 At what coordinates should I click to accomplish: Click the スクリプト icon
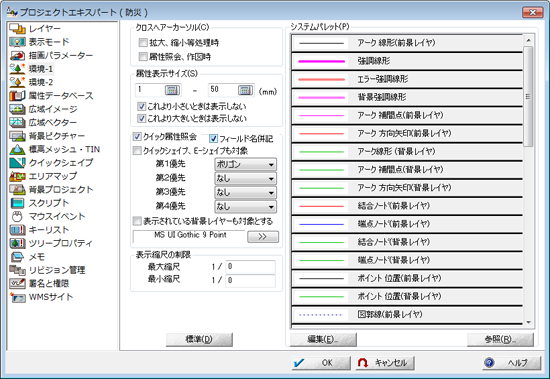17,203
